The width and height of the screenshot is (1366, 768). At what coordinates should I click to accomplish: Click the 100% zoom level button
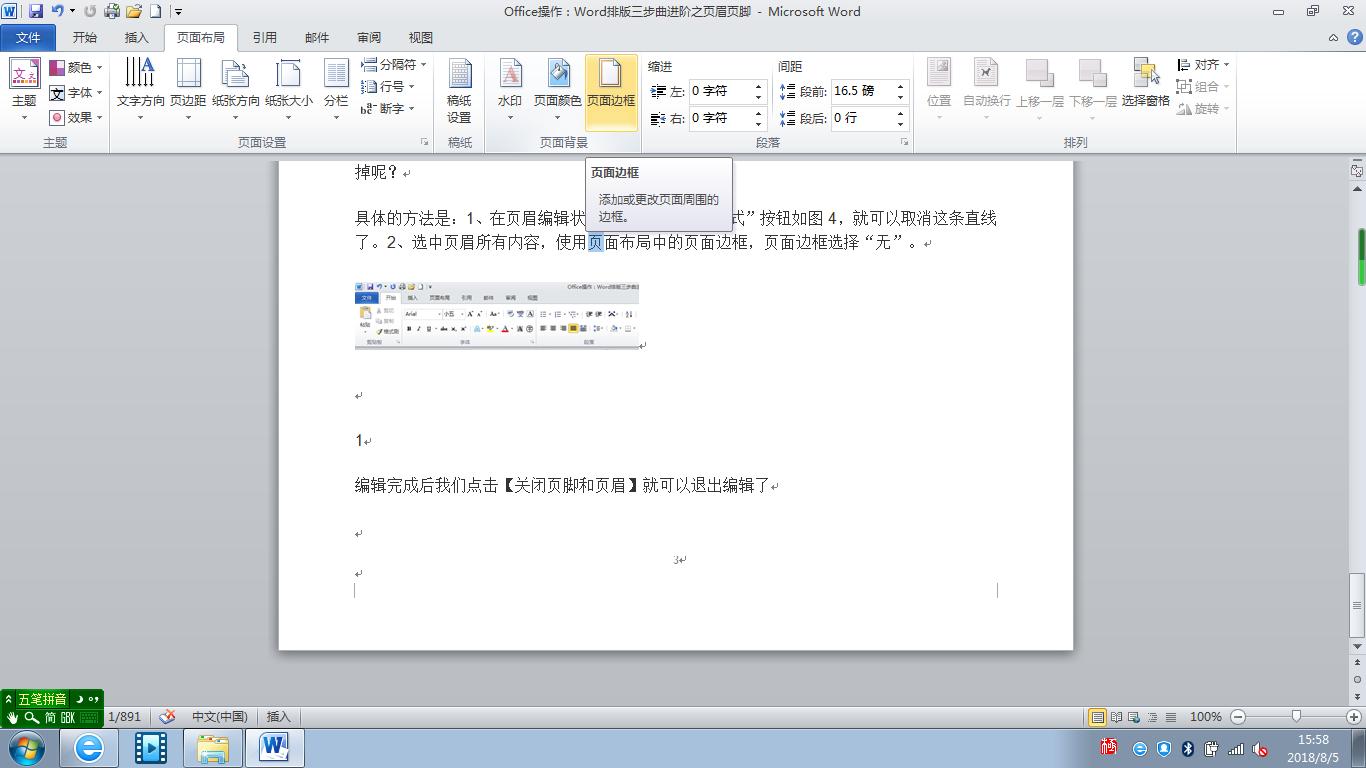[x=1206, y=716]
